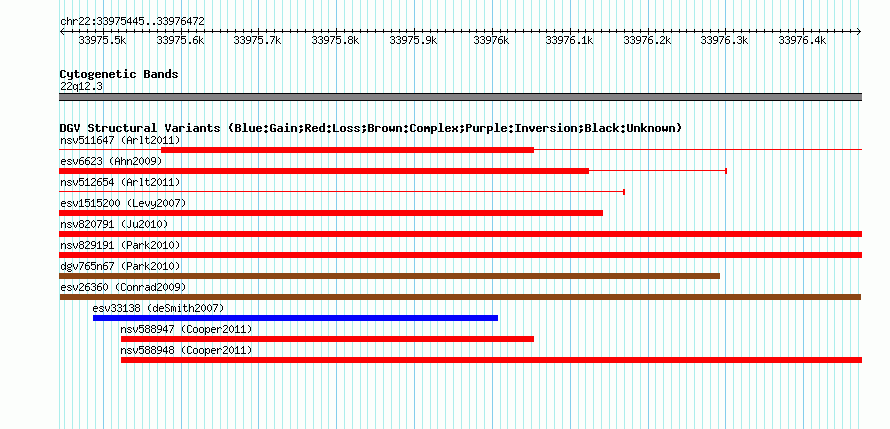890x429 pixels.
Task: Click the gray 22q12.3 cytogenetic band bar
Action: point(461,97)
